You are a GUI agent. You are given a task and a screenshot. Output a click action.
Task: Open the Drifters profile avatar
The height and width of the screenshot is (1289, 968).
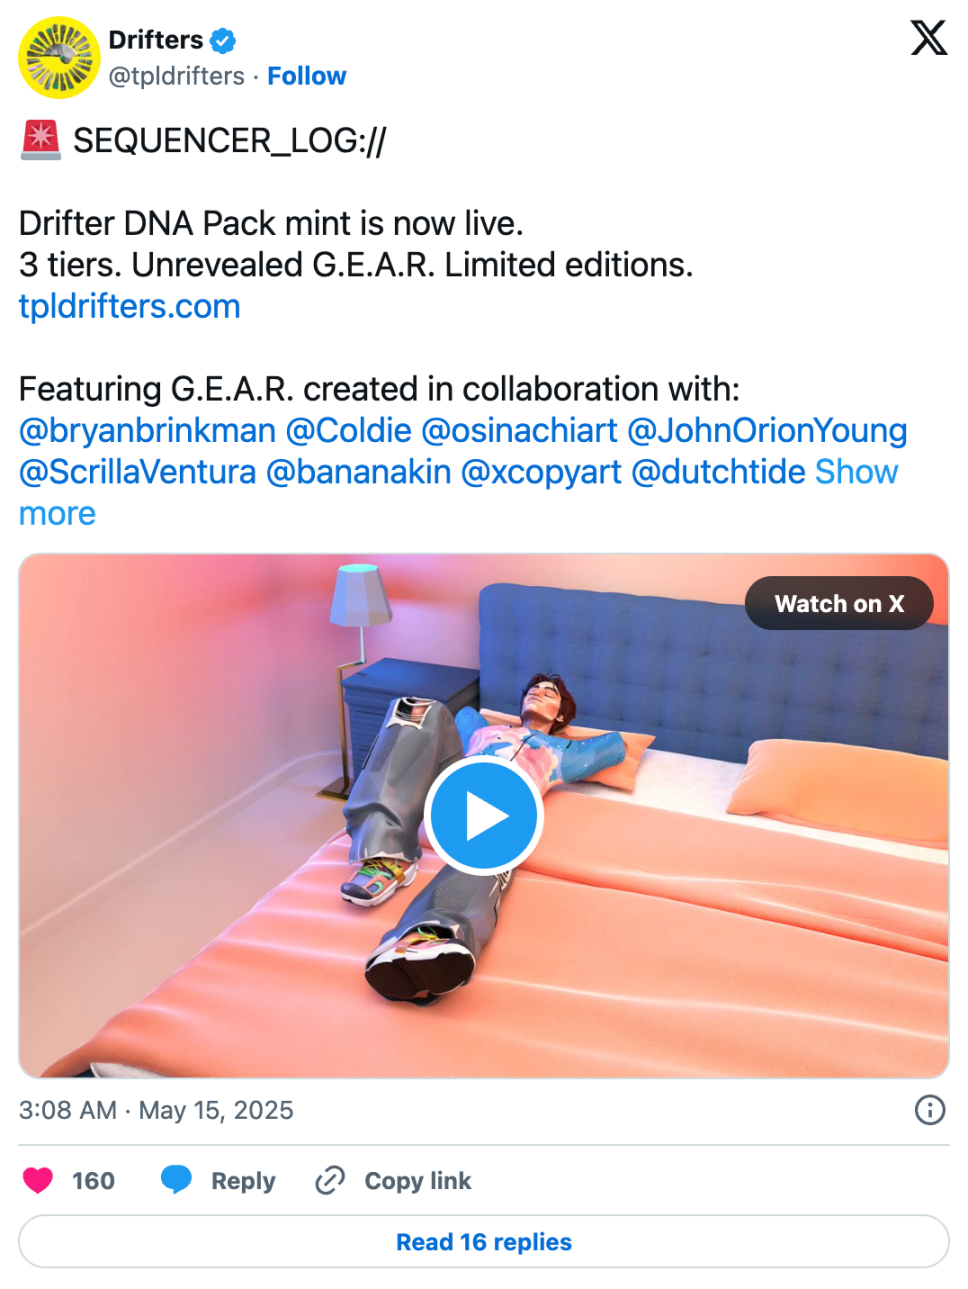click(x=59, y=57)
